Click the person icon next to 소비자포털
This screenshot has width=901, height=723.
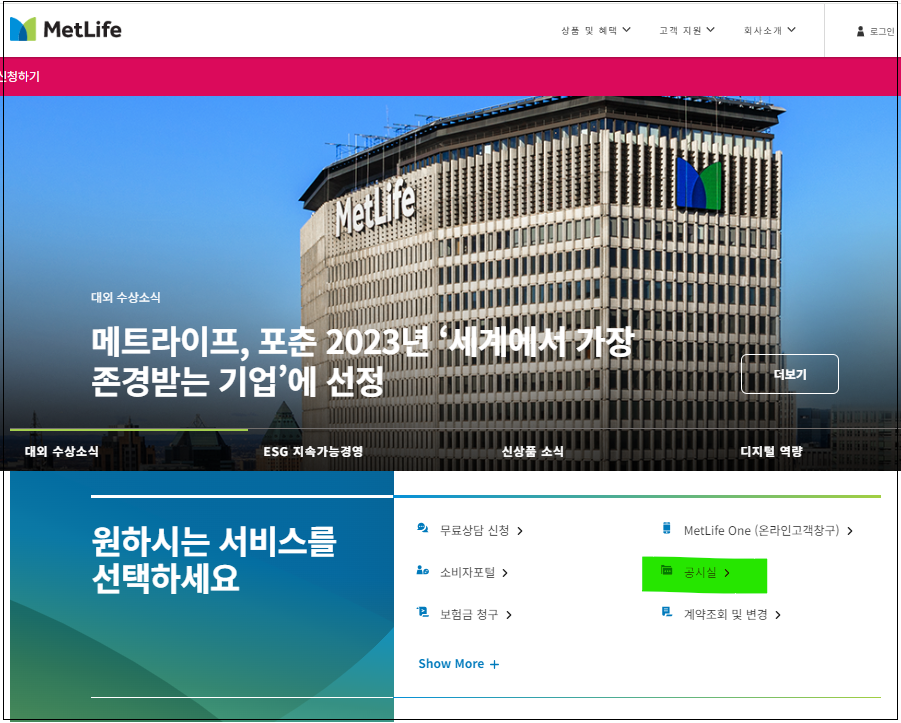coord(424,572)
